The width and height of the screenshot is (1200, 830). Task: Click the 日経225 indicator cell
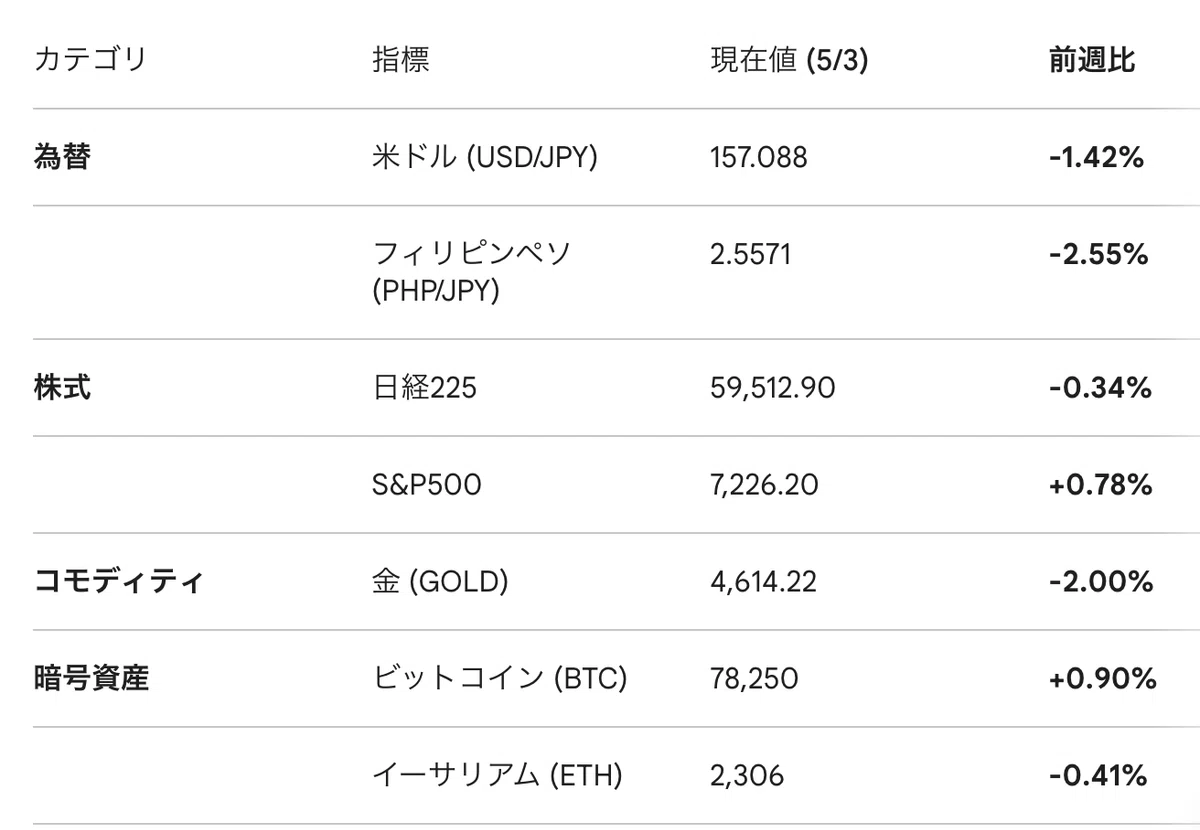click(424, 388)
